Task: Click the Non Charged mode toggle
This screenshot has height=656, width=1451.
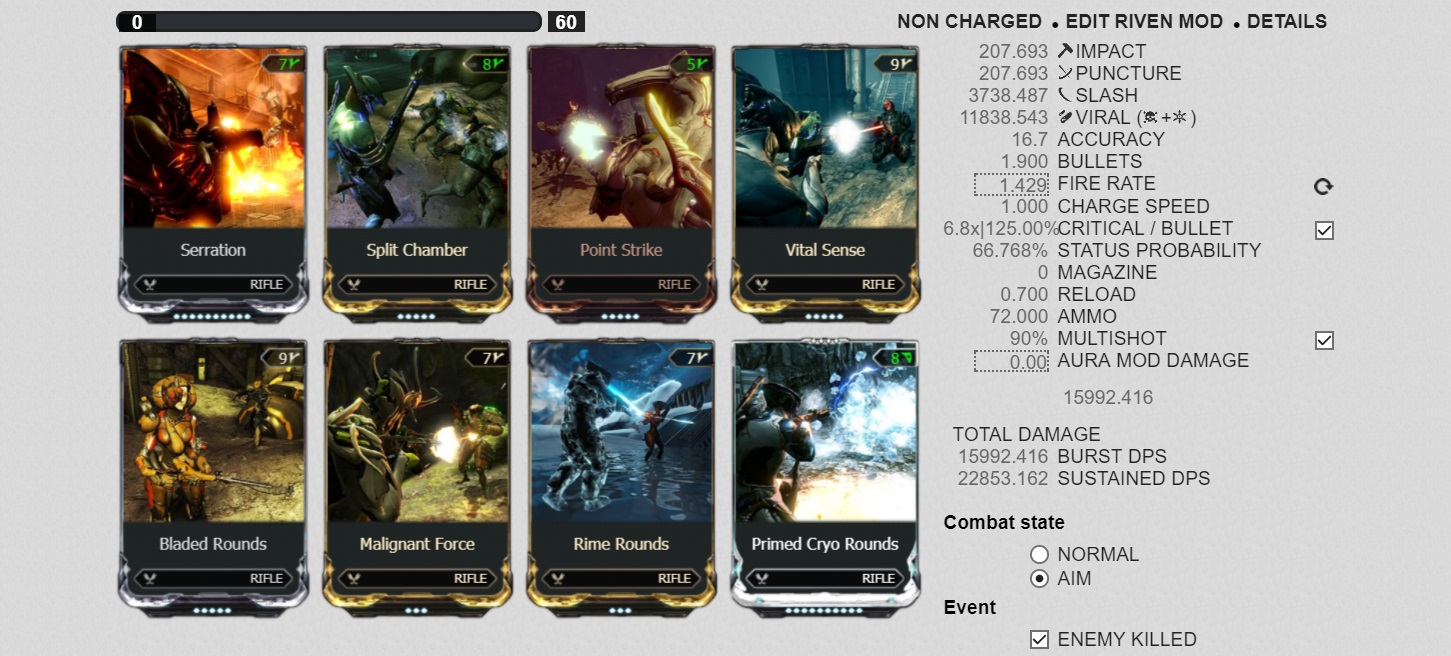Action: tap(969, 21)
